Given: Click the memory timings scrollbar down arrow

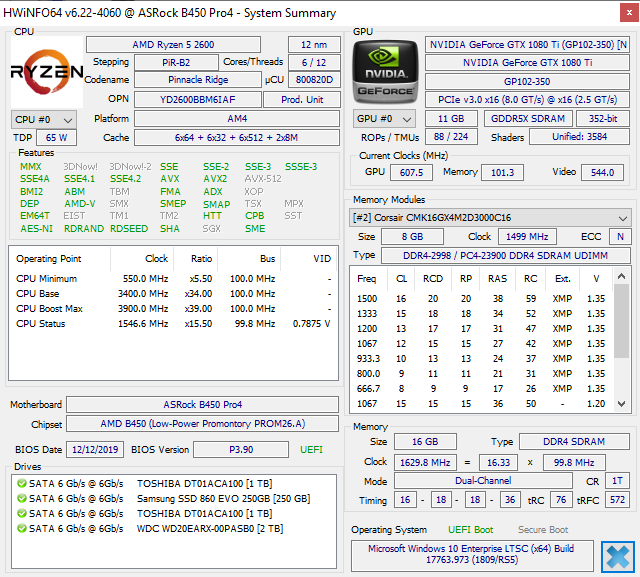Looking at the screenshot, I should [621, 404].
